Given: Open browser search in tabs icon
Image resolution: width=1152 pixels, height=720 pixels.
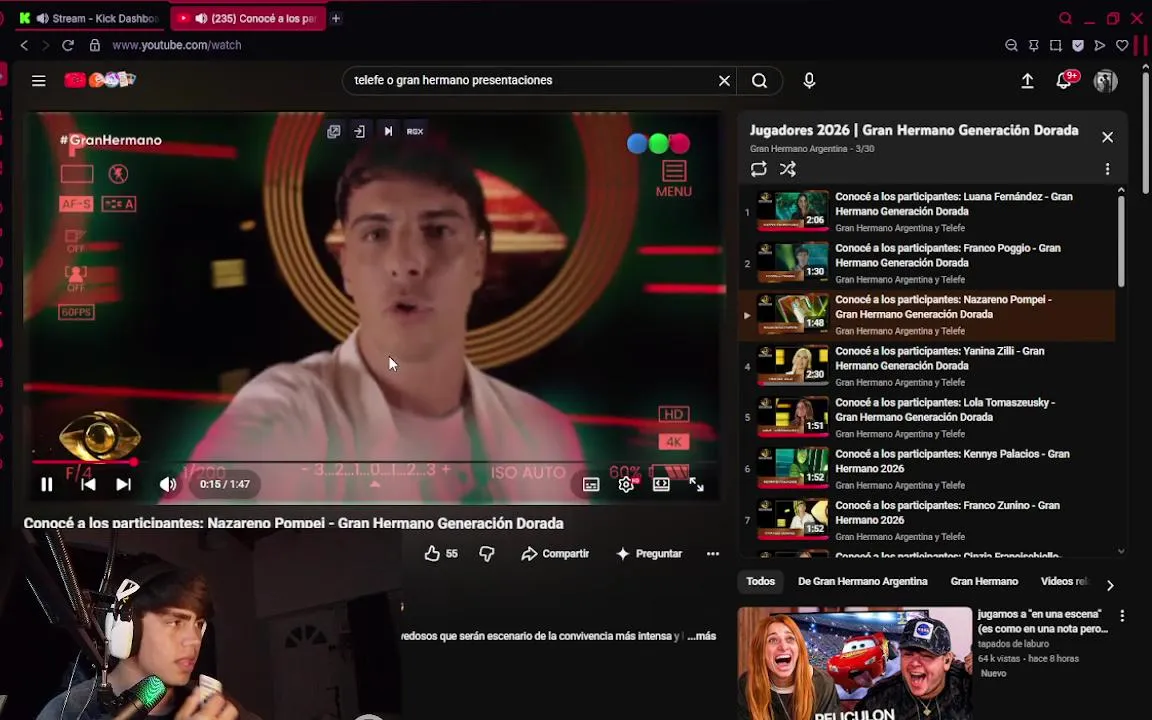Looking at the screenshot, I should [1065, 18].
